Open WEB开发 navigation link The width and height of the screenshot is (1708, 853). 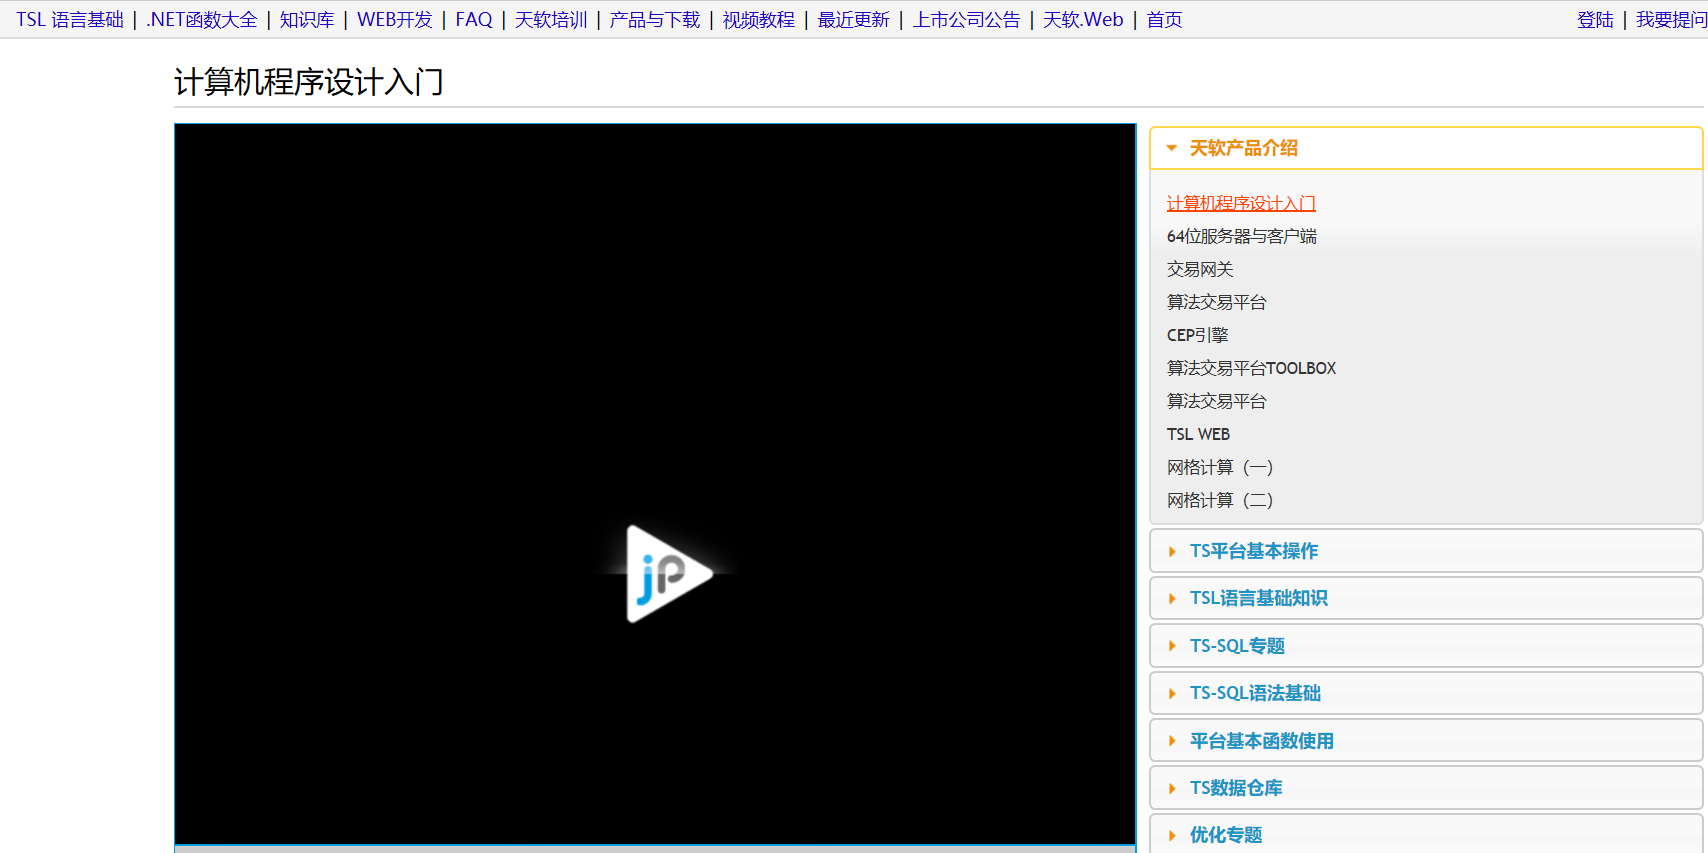(x=395, y=20)
